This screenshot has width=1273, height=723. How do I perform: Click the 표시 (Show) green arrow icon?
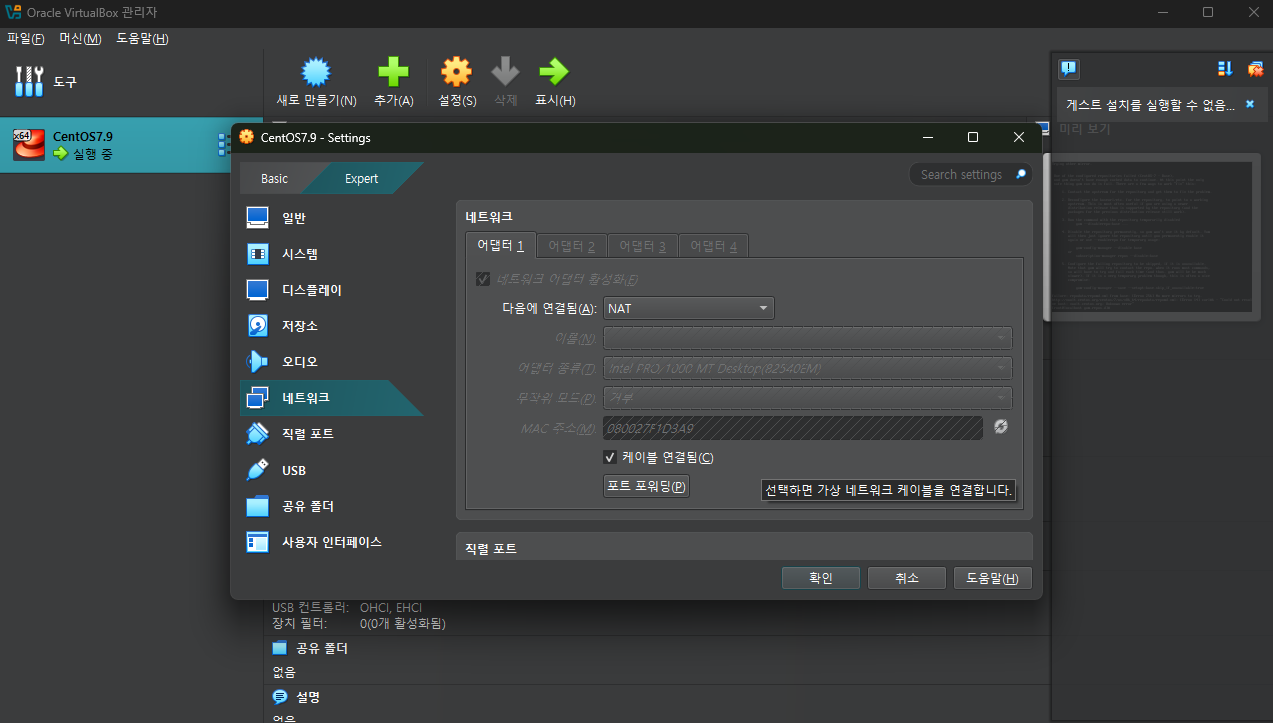pos(554,72)
